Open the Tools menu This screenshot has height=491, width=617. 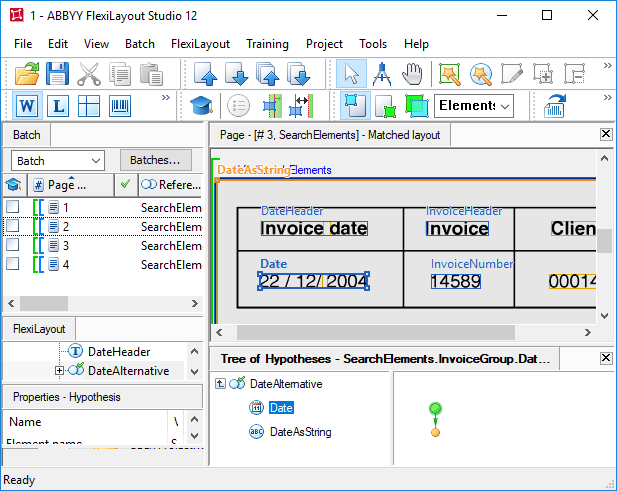click(x=373, y=44)
